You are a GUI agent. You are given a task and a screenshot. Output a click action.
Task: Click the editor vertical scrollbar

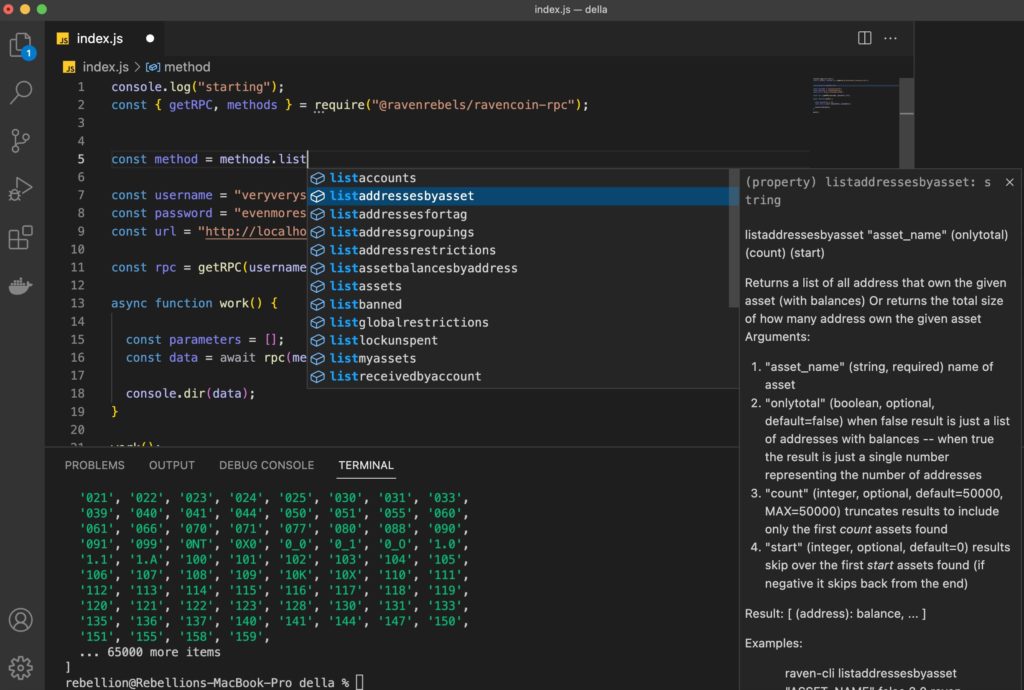[906, 124]
